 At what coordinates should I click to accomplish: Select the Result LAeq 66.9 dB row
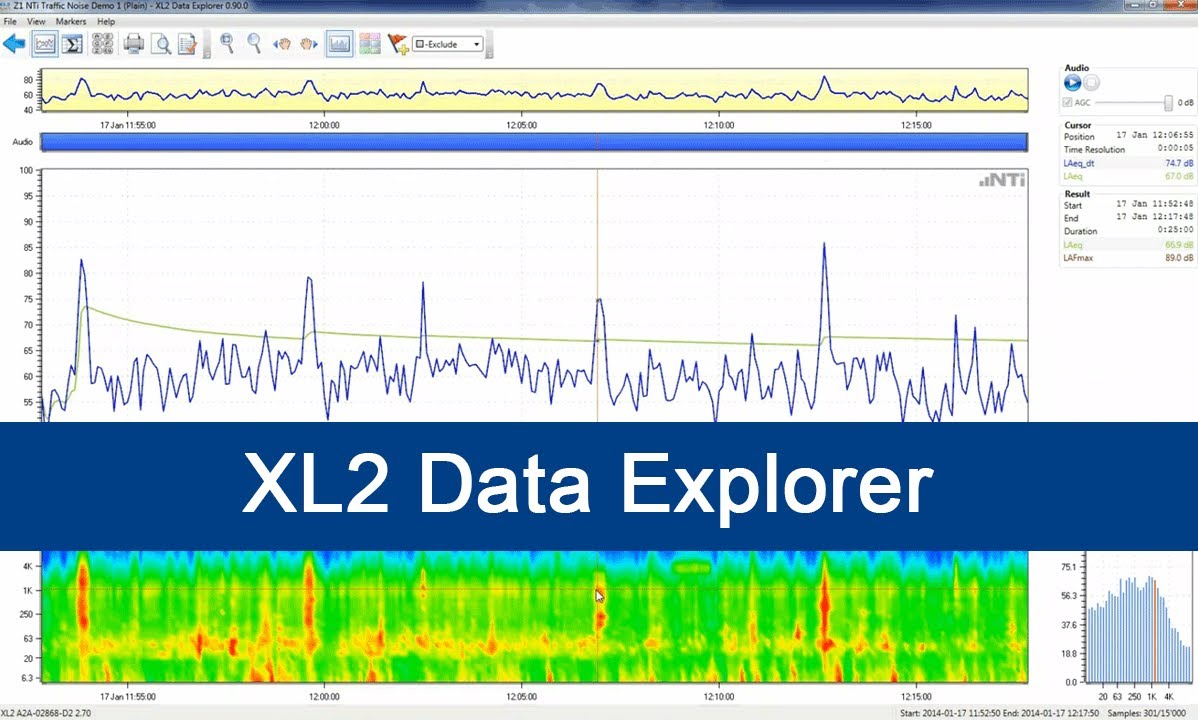click(x=1128, y=245)
